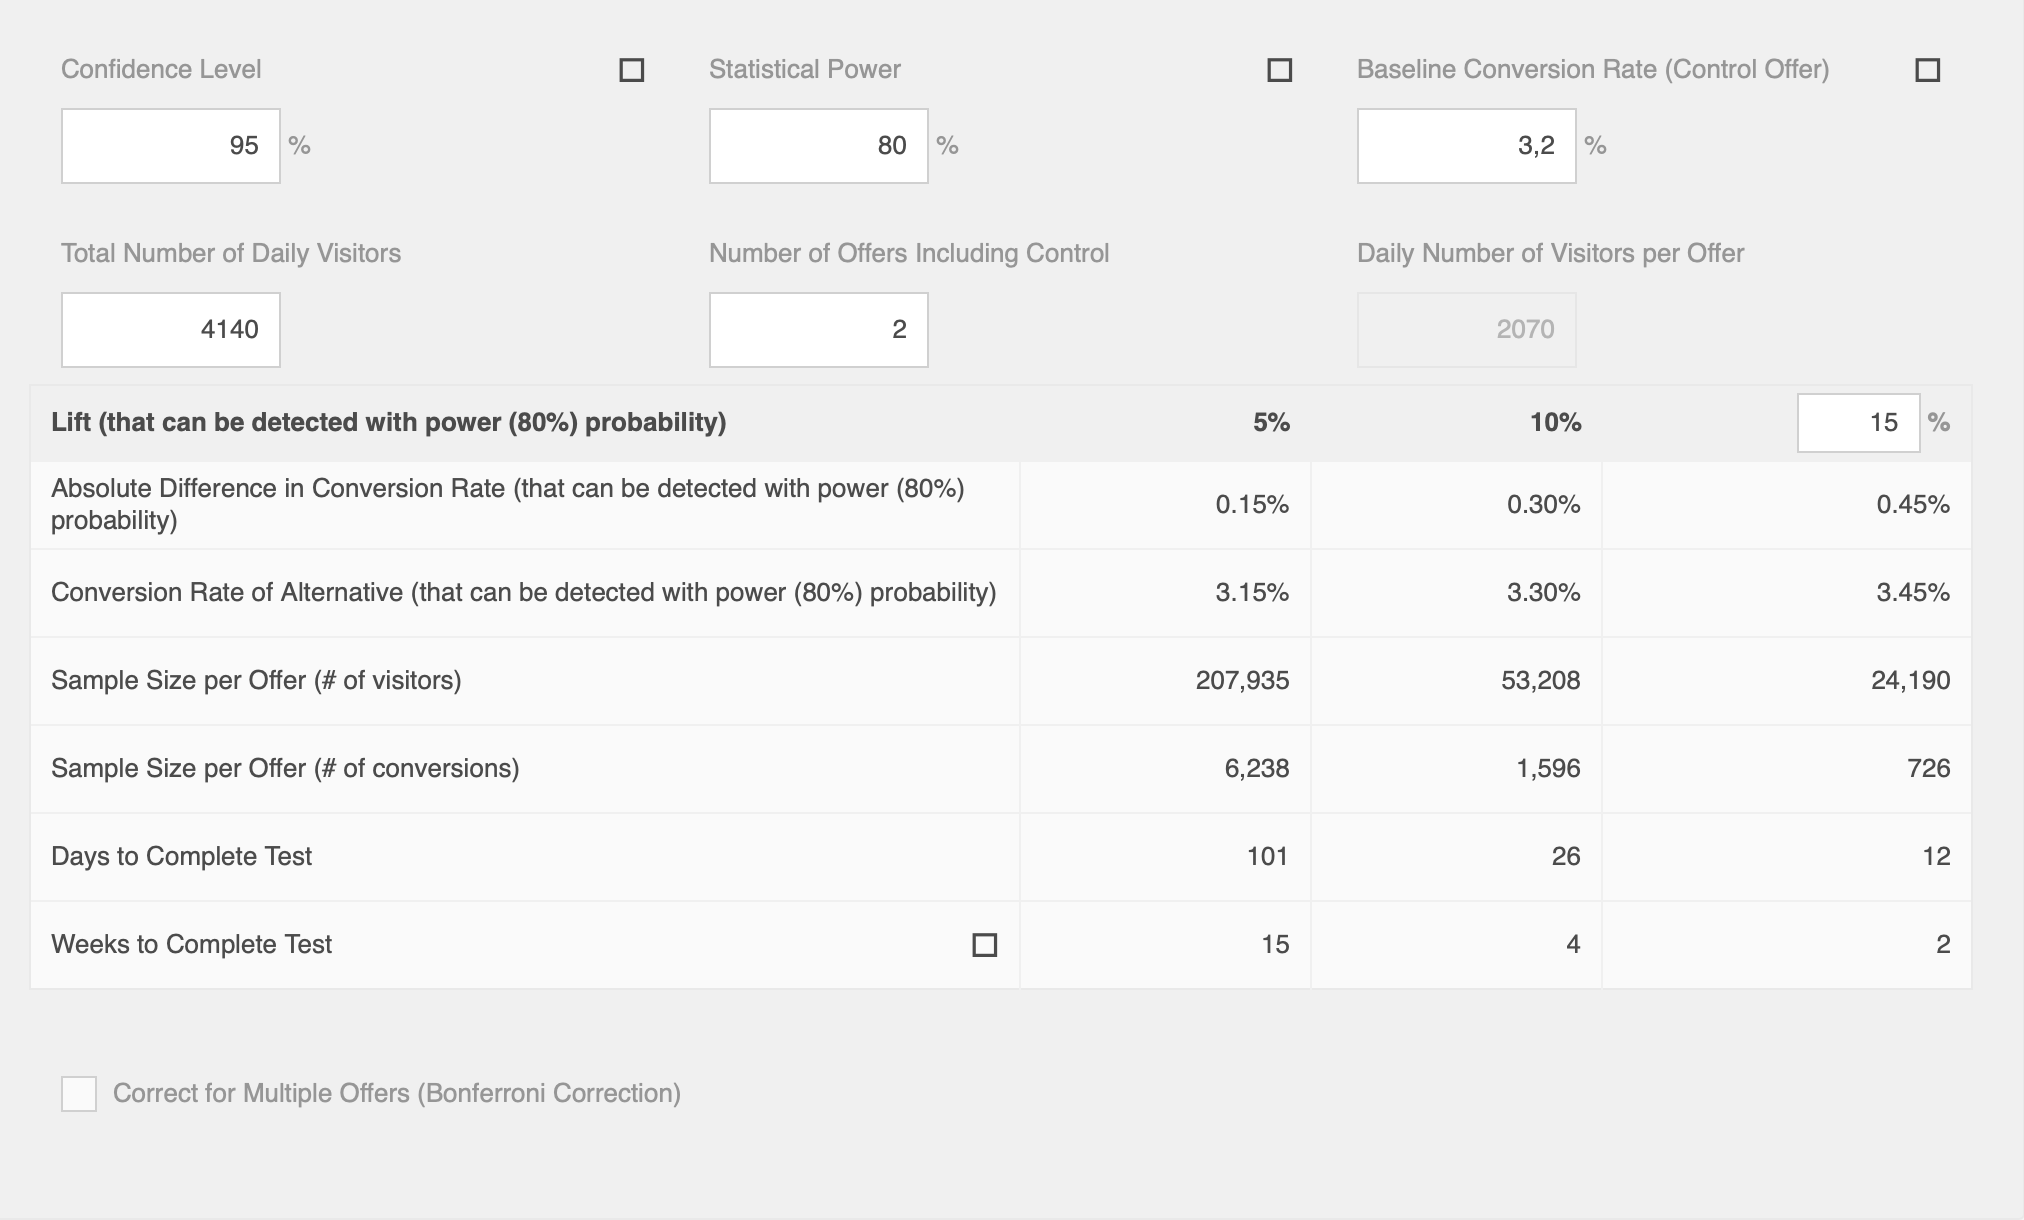Select the Statistical Power value field
Image resolution: width=2024 pixels, height=1220 pixels.
point(819,146)
